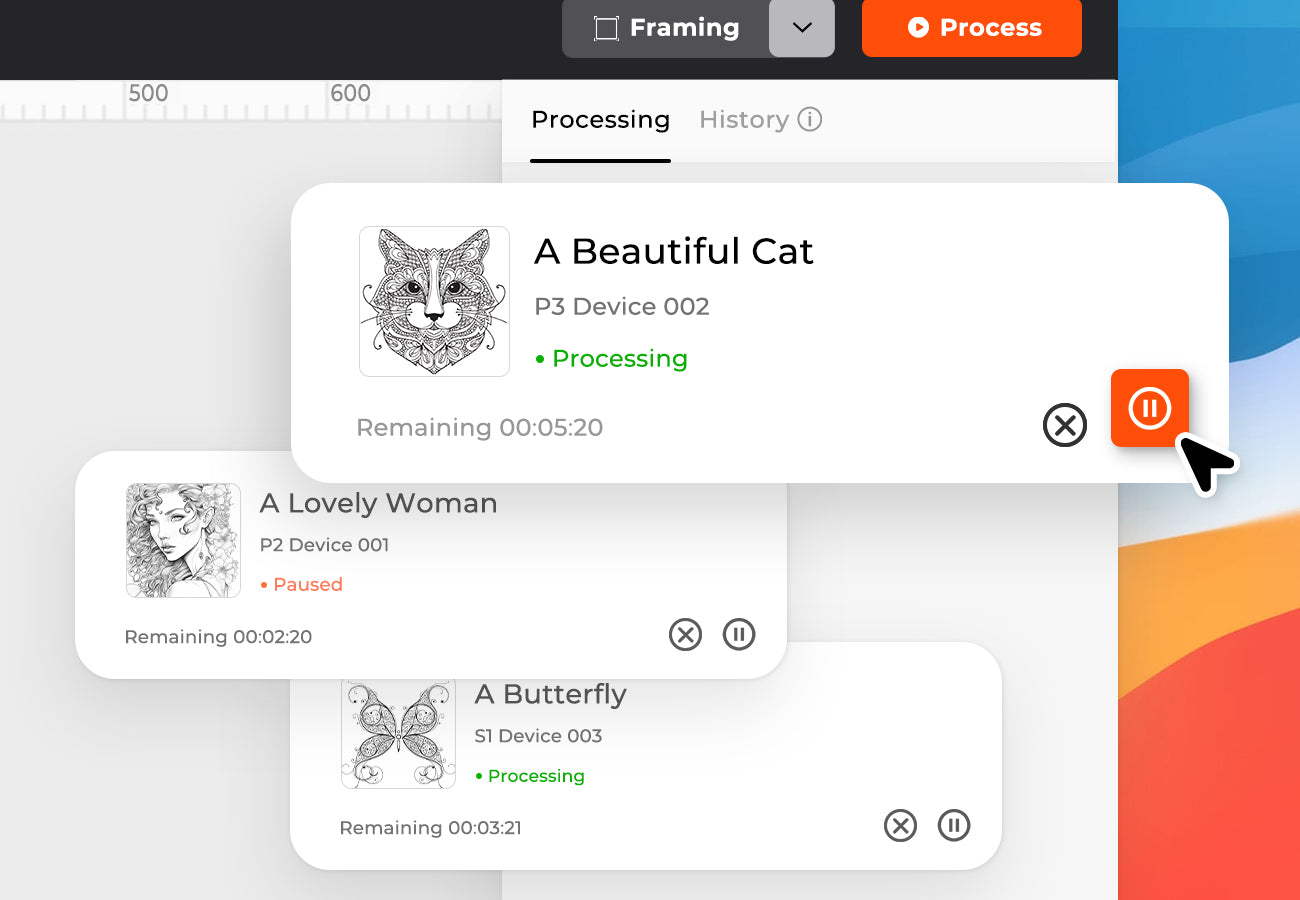Select the cat artwork thumbnail
Viewport: 1300px width, 900px height.
coord(434,301)
